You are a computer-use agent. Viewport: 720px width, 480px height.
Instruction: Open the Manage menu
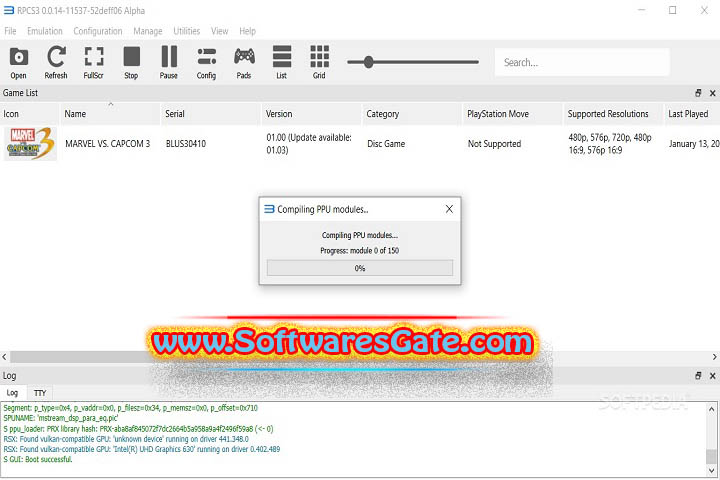tap(148, 31)
